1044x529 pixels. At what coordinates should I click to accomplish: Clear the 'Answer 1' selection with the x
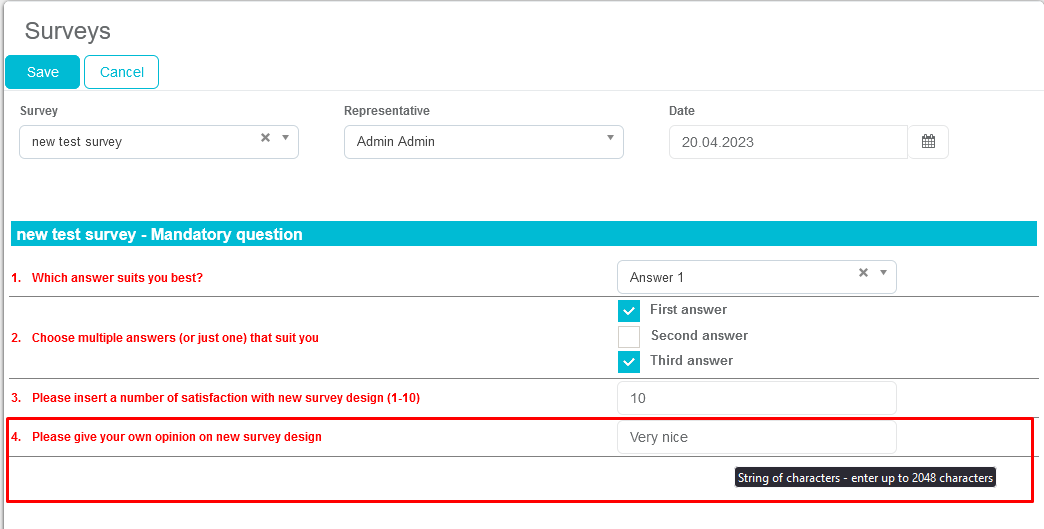863,273
